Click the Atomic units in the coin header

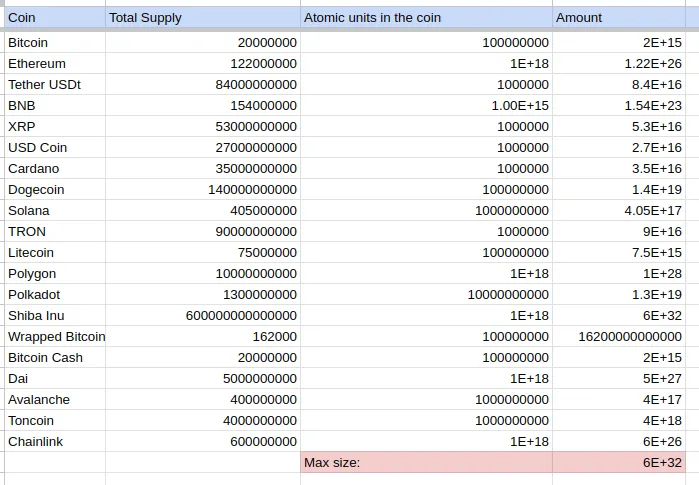pos(426,18)
